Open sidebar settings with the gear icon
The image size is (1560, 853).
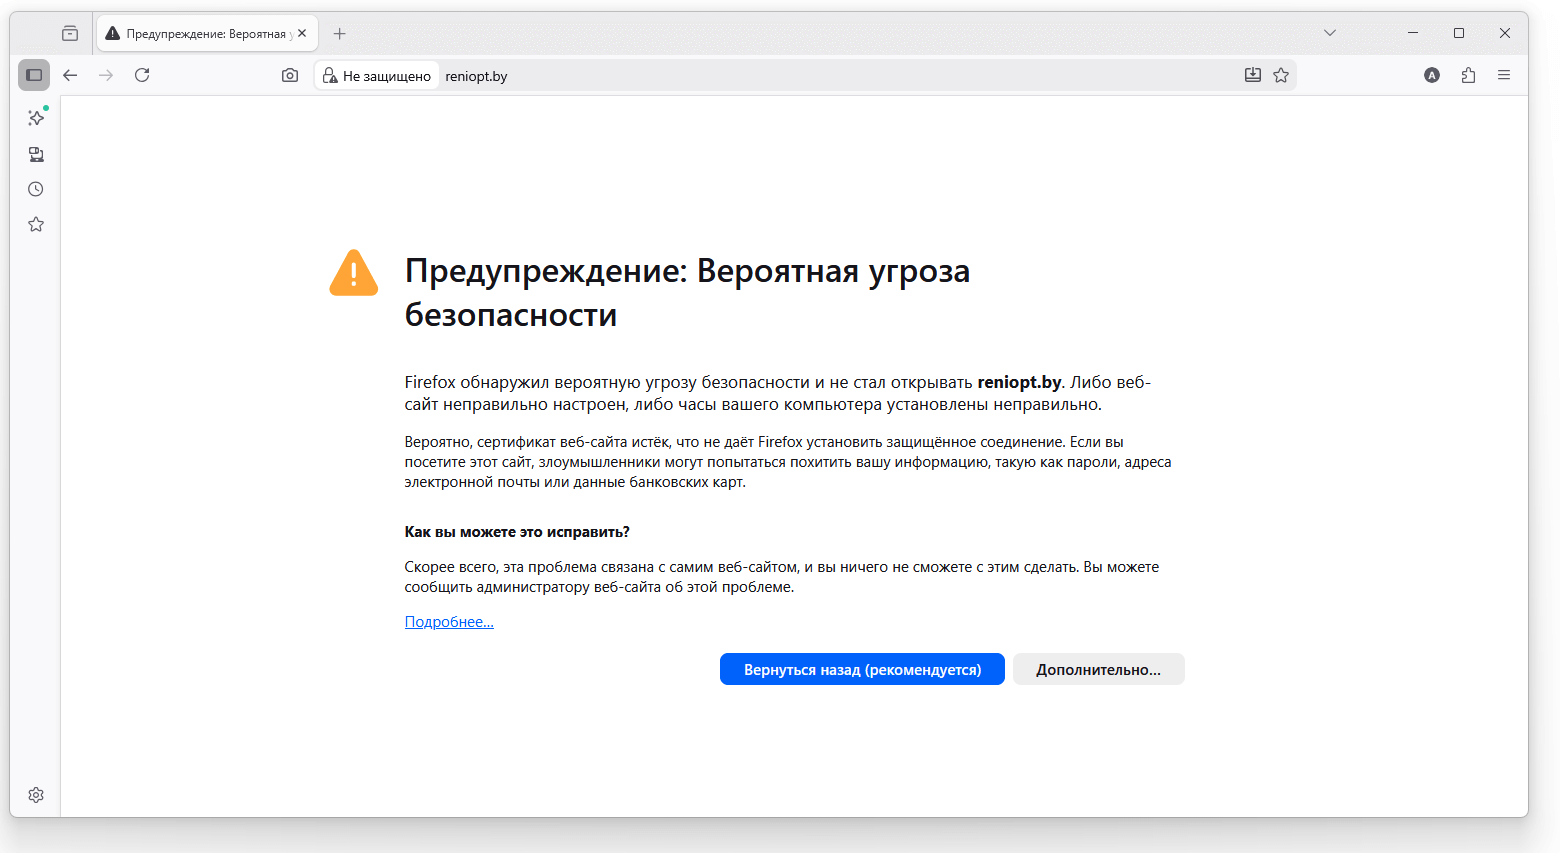36,794
